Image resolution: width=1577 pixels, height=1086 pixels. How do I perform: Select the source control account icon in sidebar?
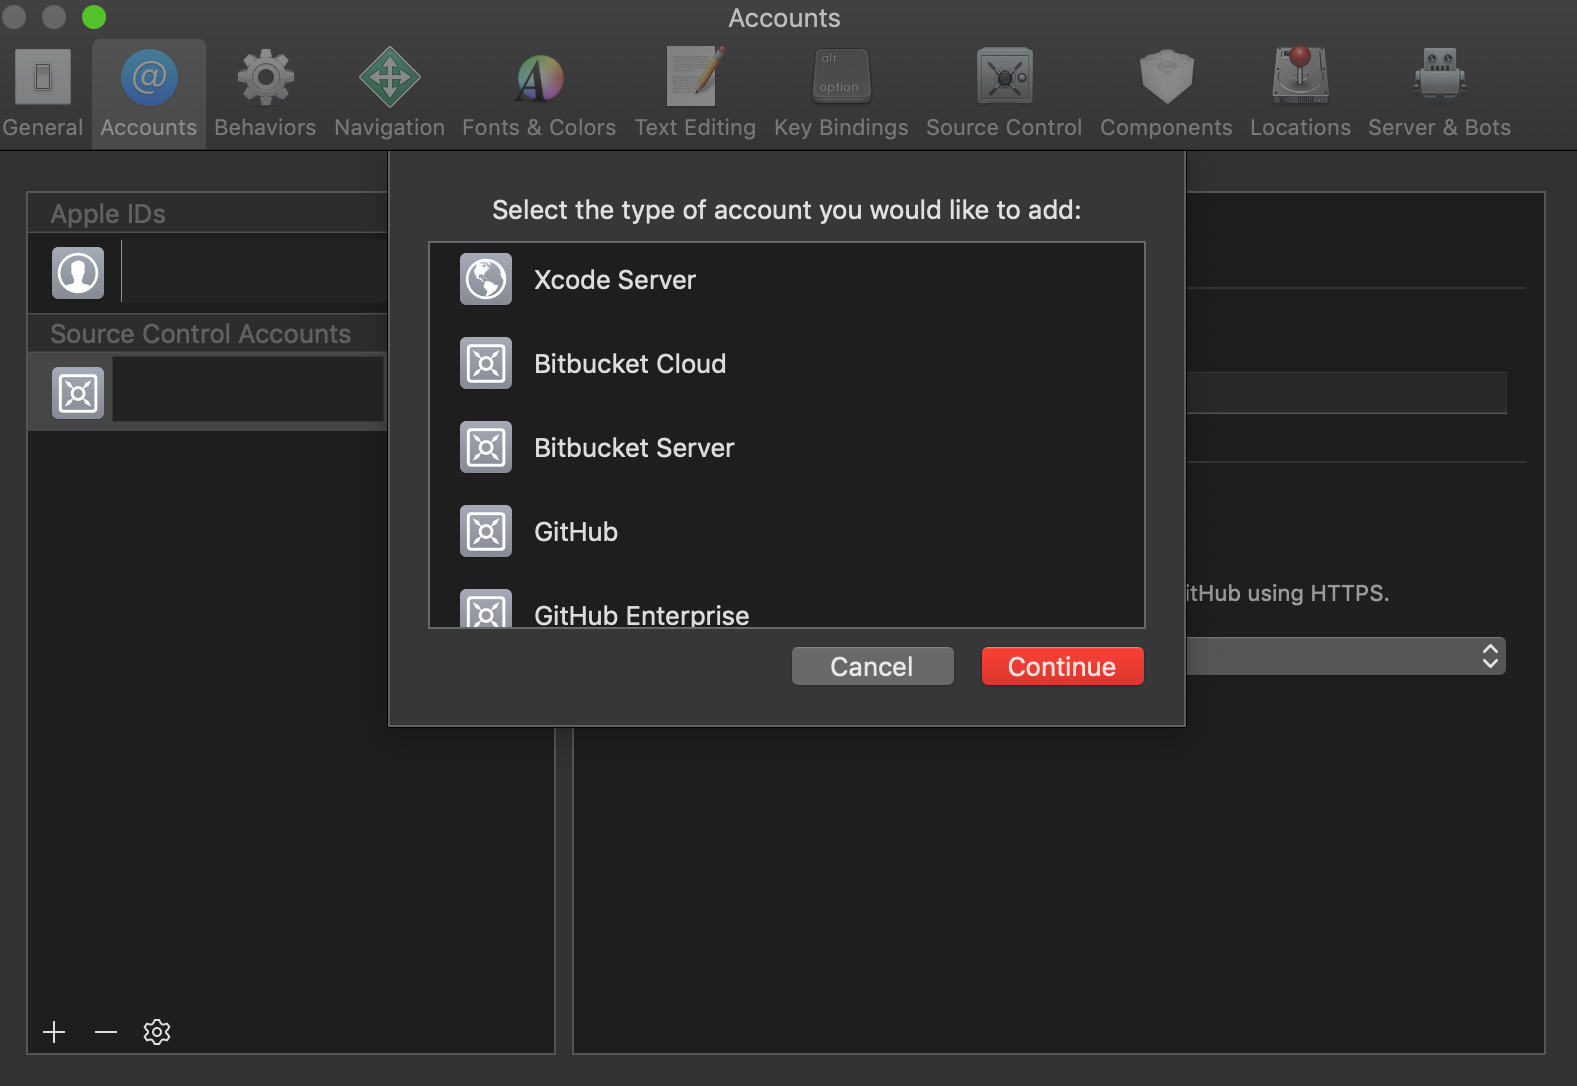tap(78, 393)
